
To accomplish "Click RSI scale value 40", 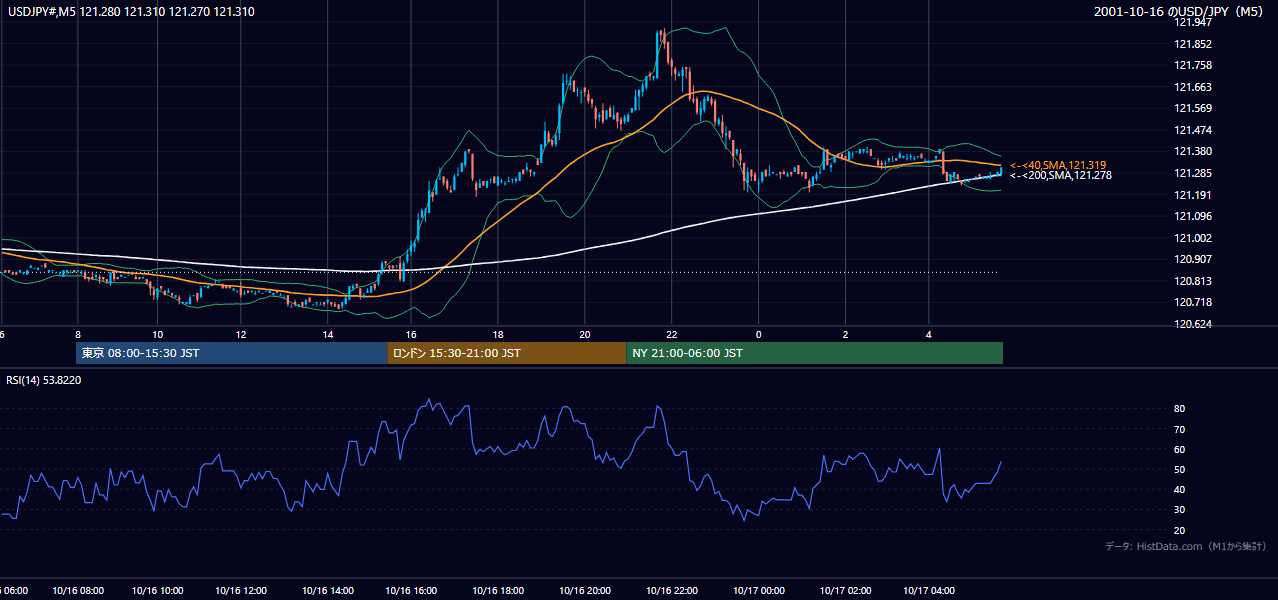I will 1179,490.
